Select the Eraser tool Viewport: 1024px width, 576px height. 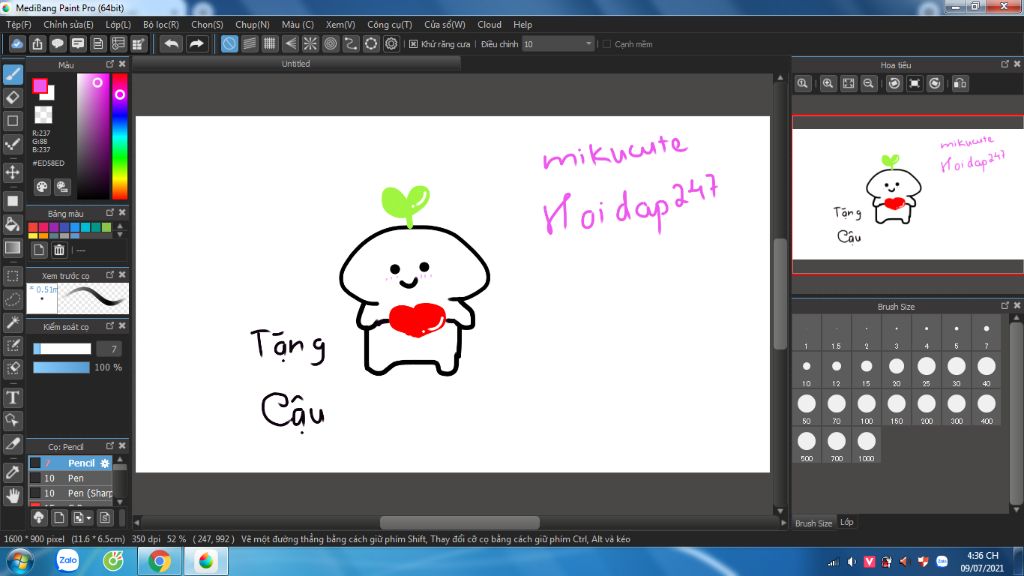pyautogui.click(x=13, y=98)
